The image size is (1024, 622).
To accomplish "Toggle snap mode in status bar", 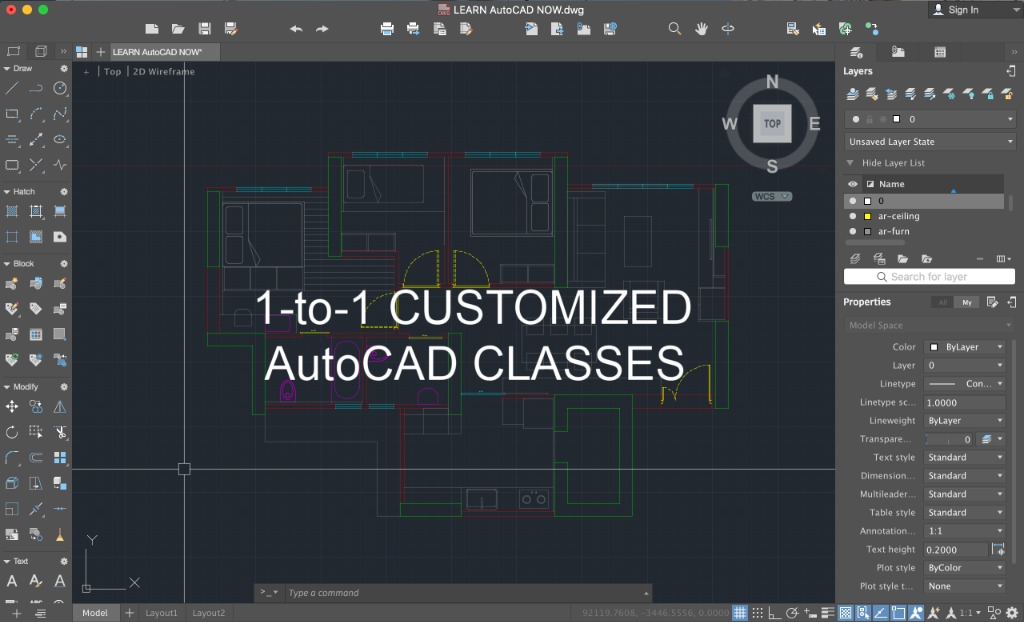I will (758, 613).
